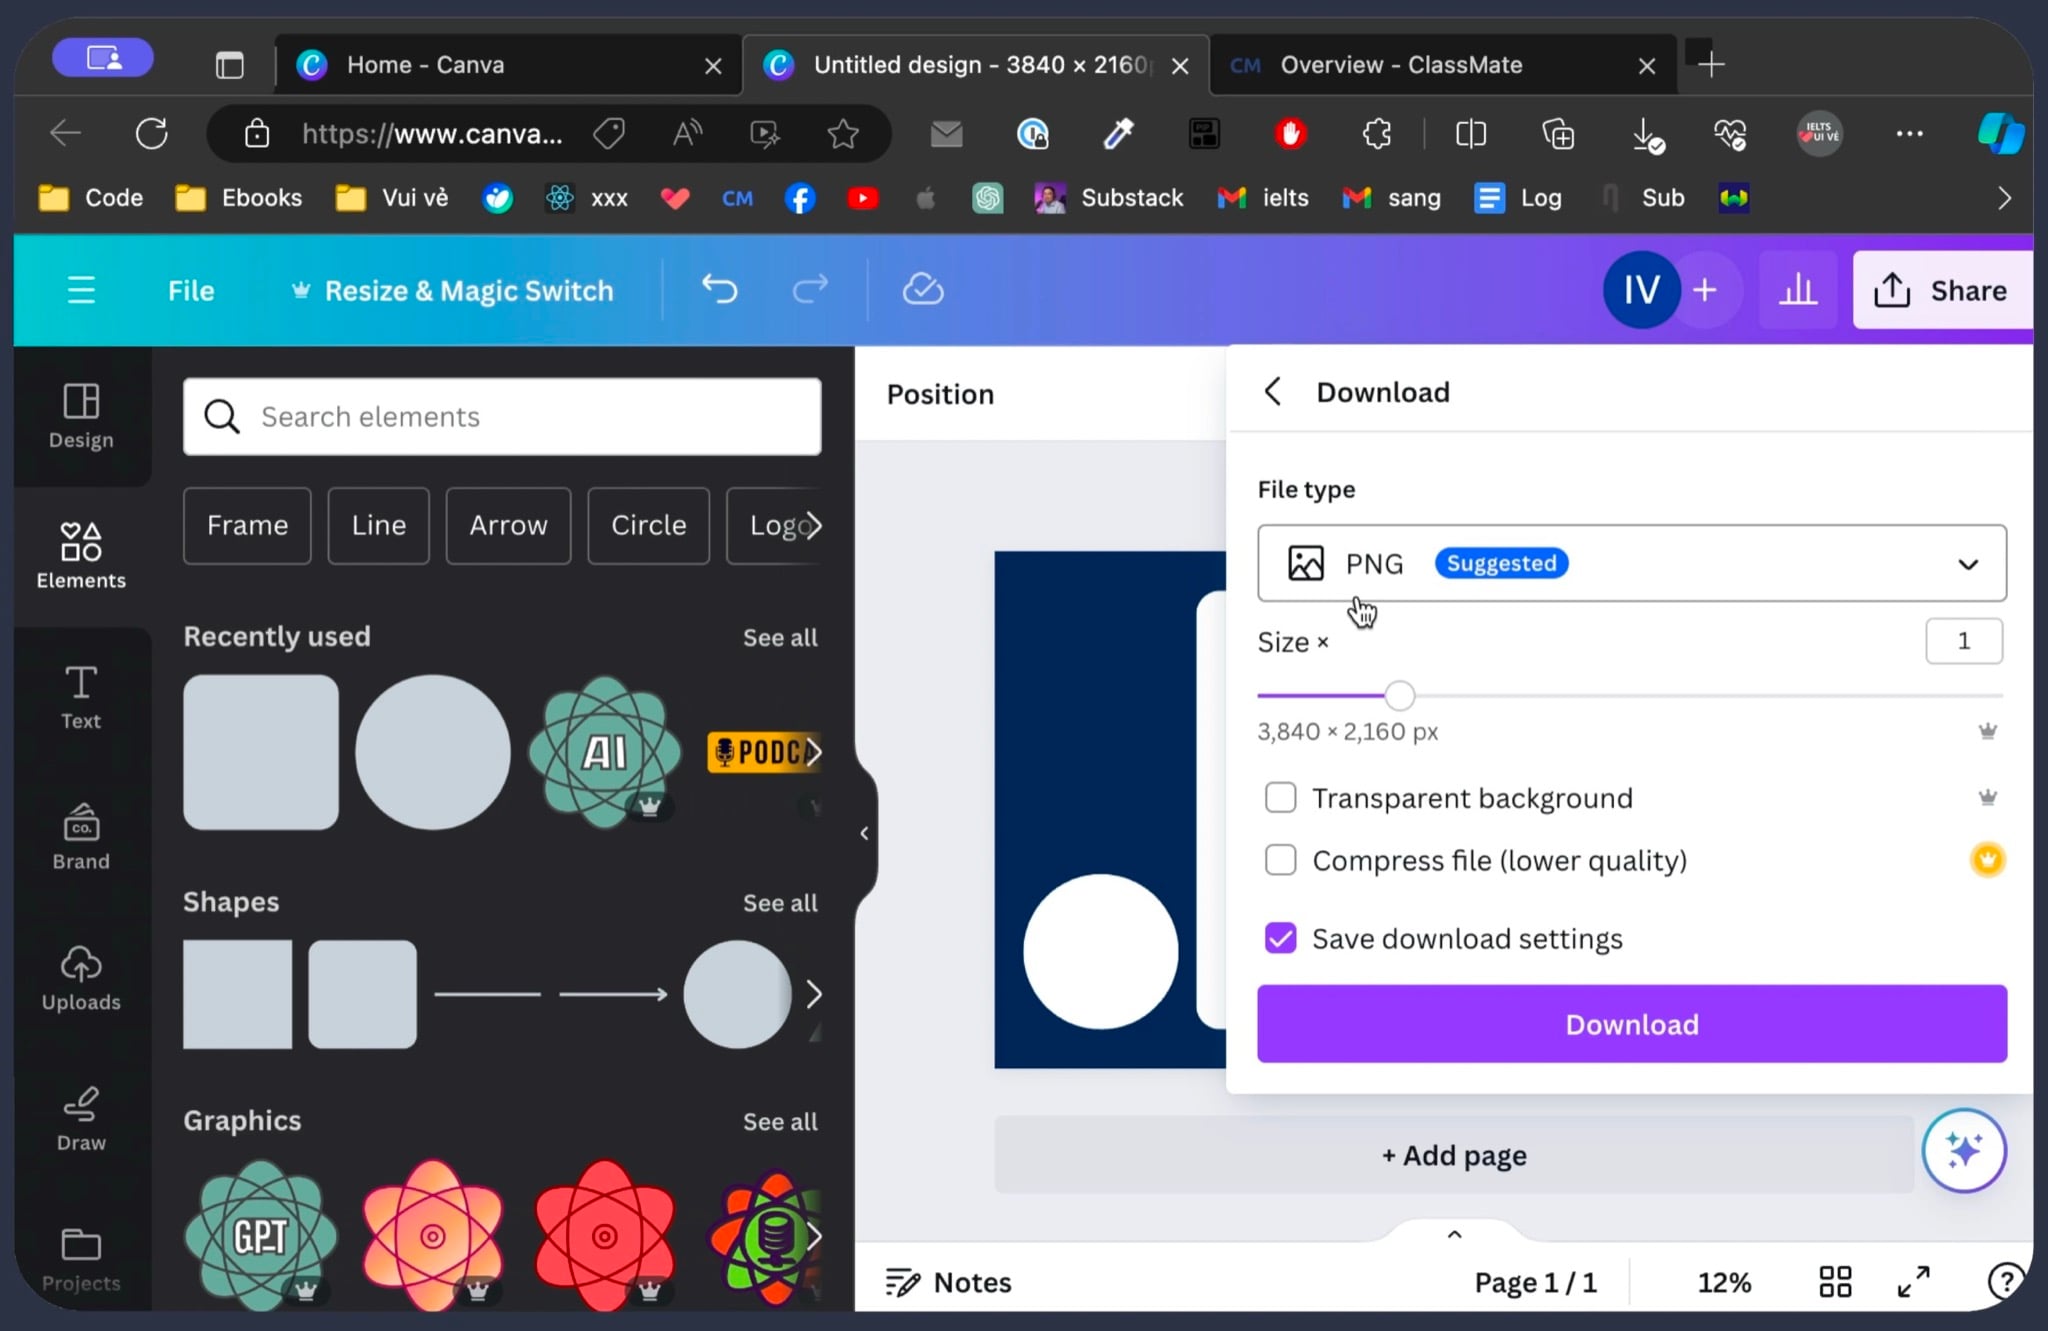Reload the browser page
Viewport: 2048px width, 1331px height.
(152, 133)
